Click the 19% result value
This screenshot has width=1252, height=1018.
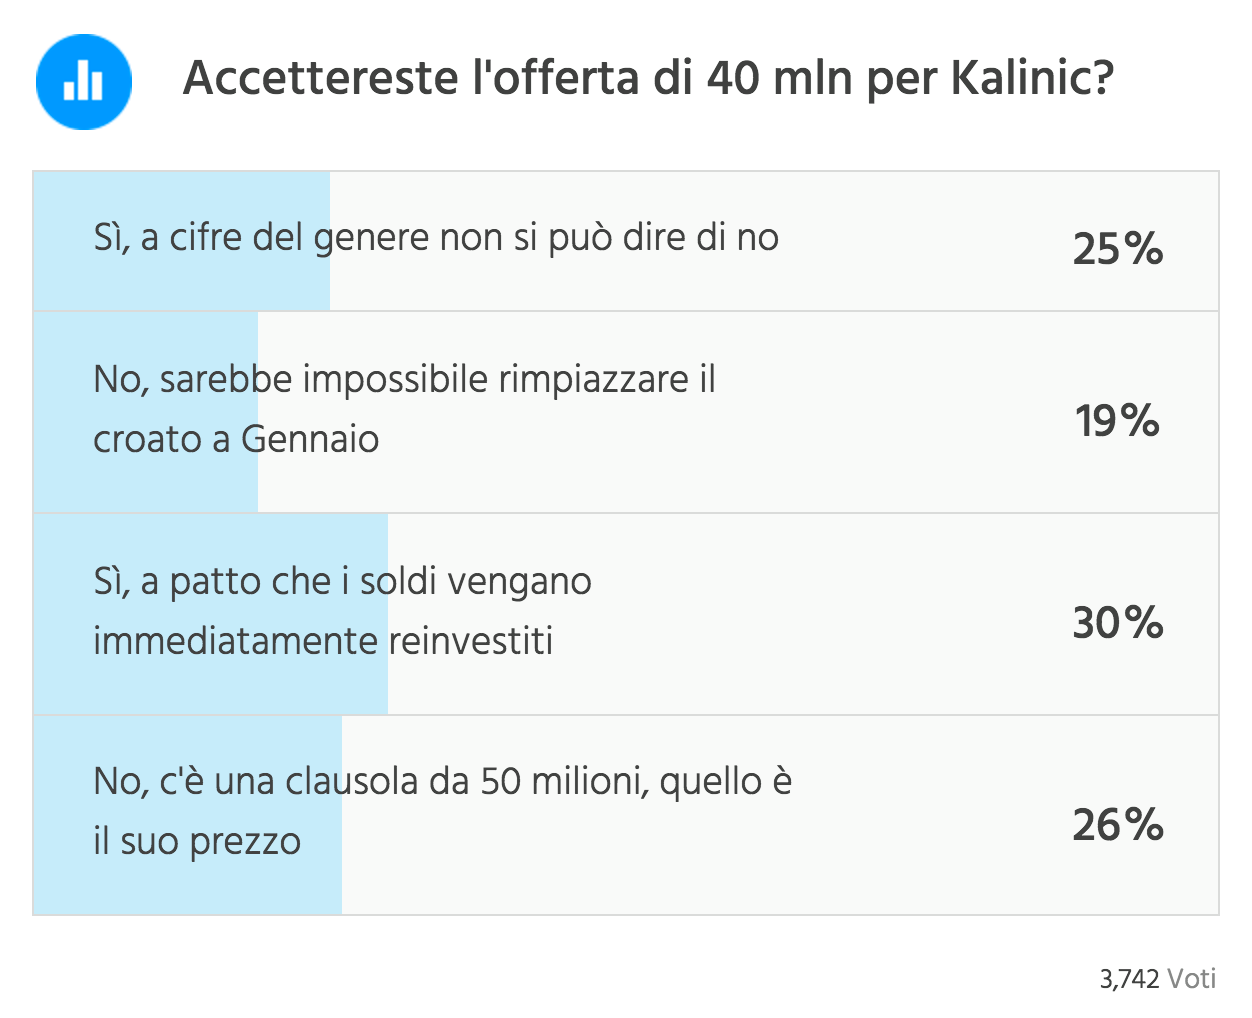pyautogui.click(x=1117, y=421)
